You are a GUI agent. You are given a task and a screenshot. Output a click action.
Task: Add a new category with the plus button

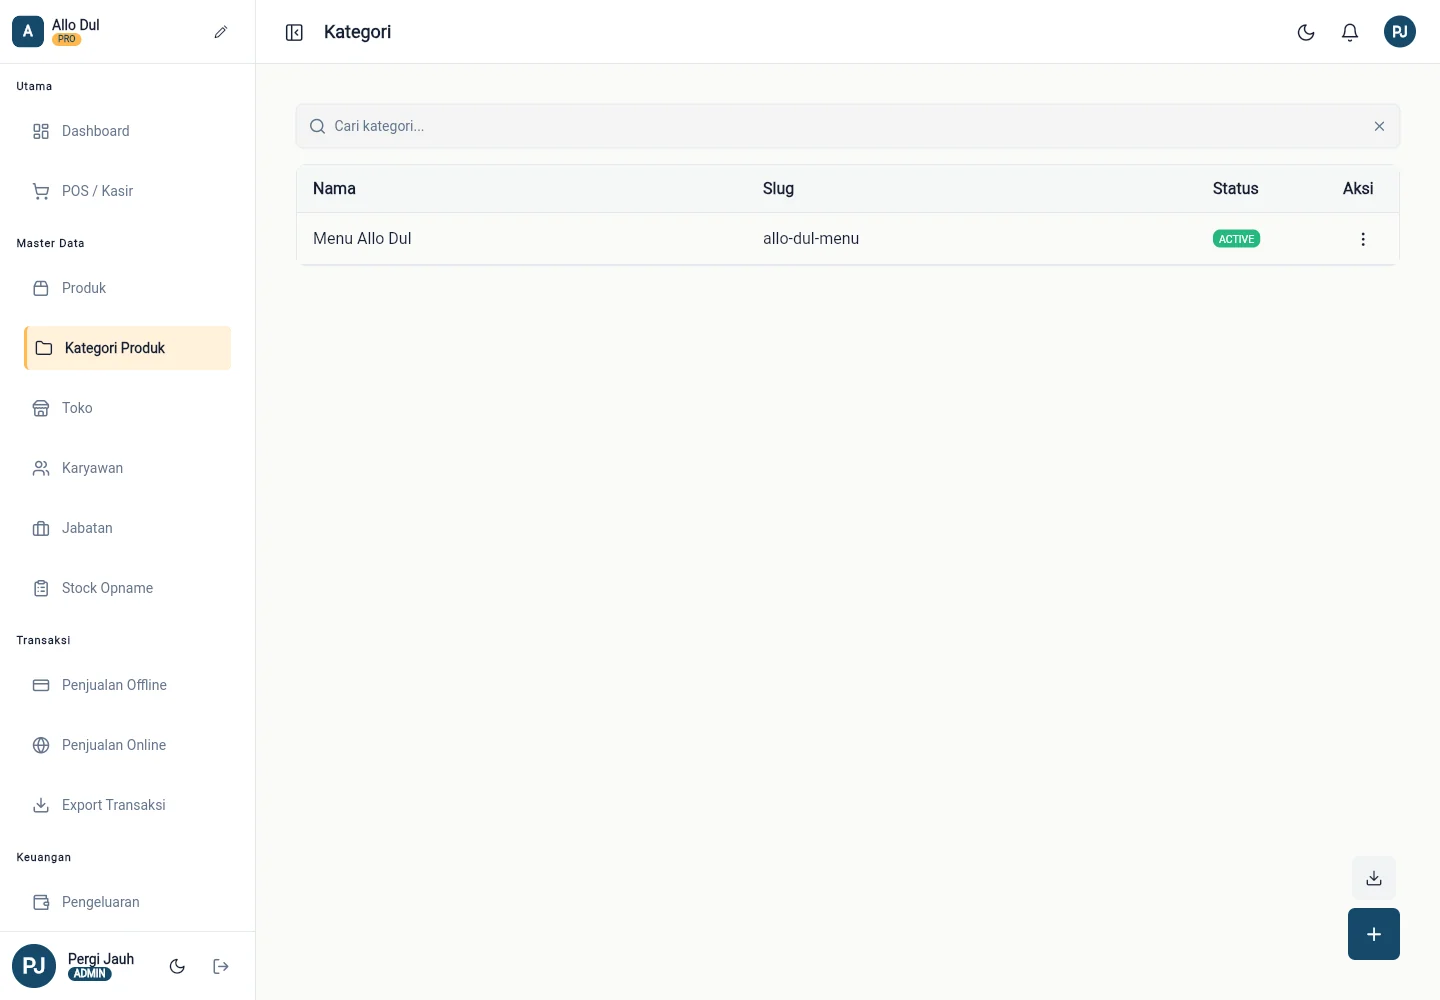[1374, 934]
